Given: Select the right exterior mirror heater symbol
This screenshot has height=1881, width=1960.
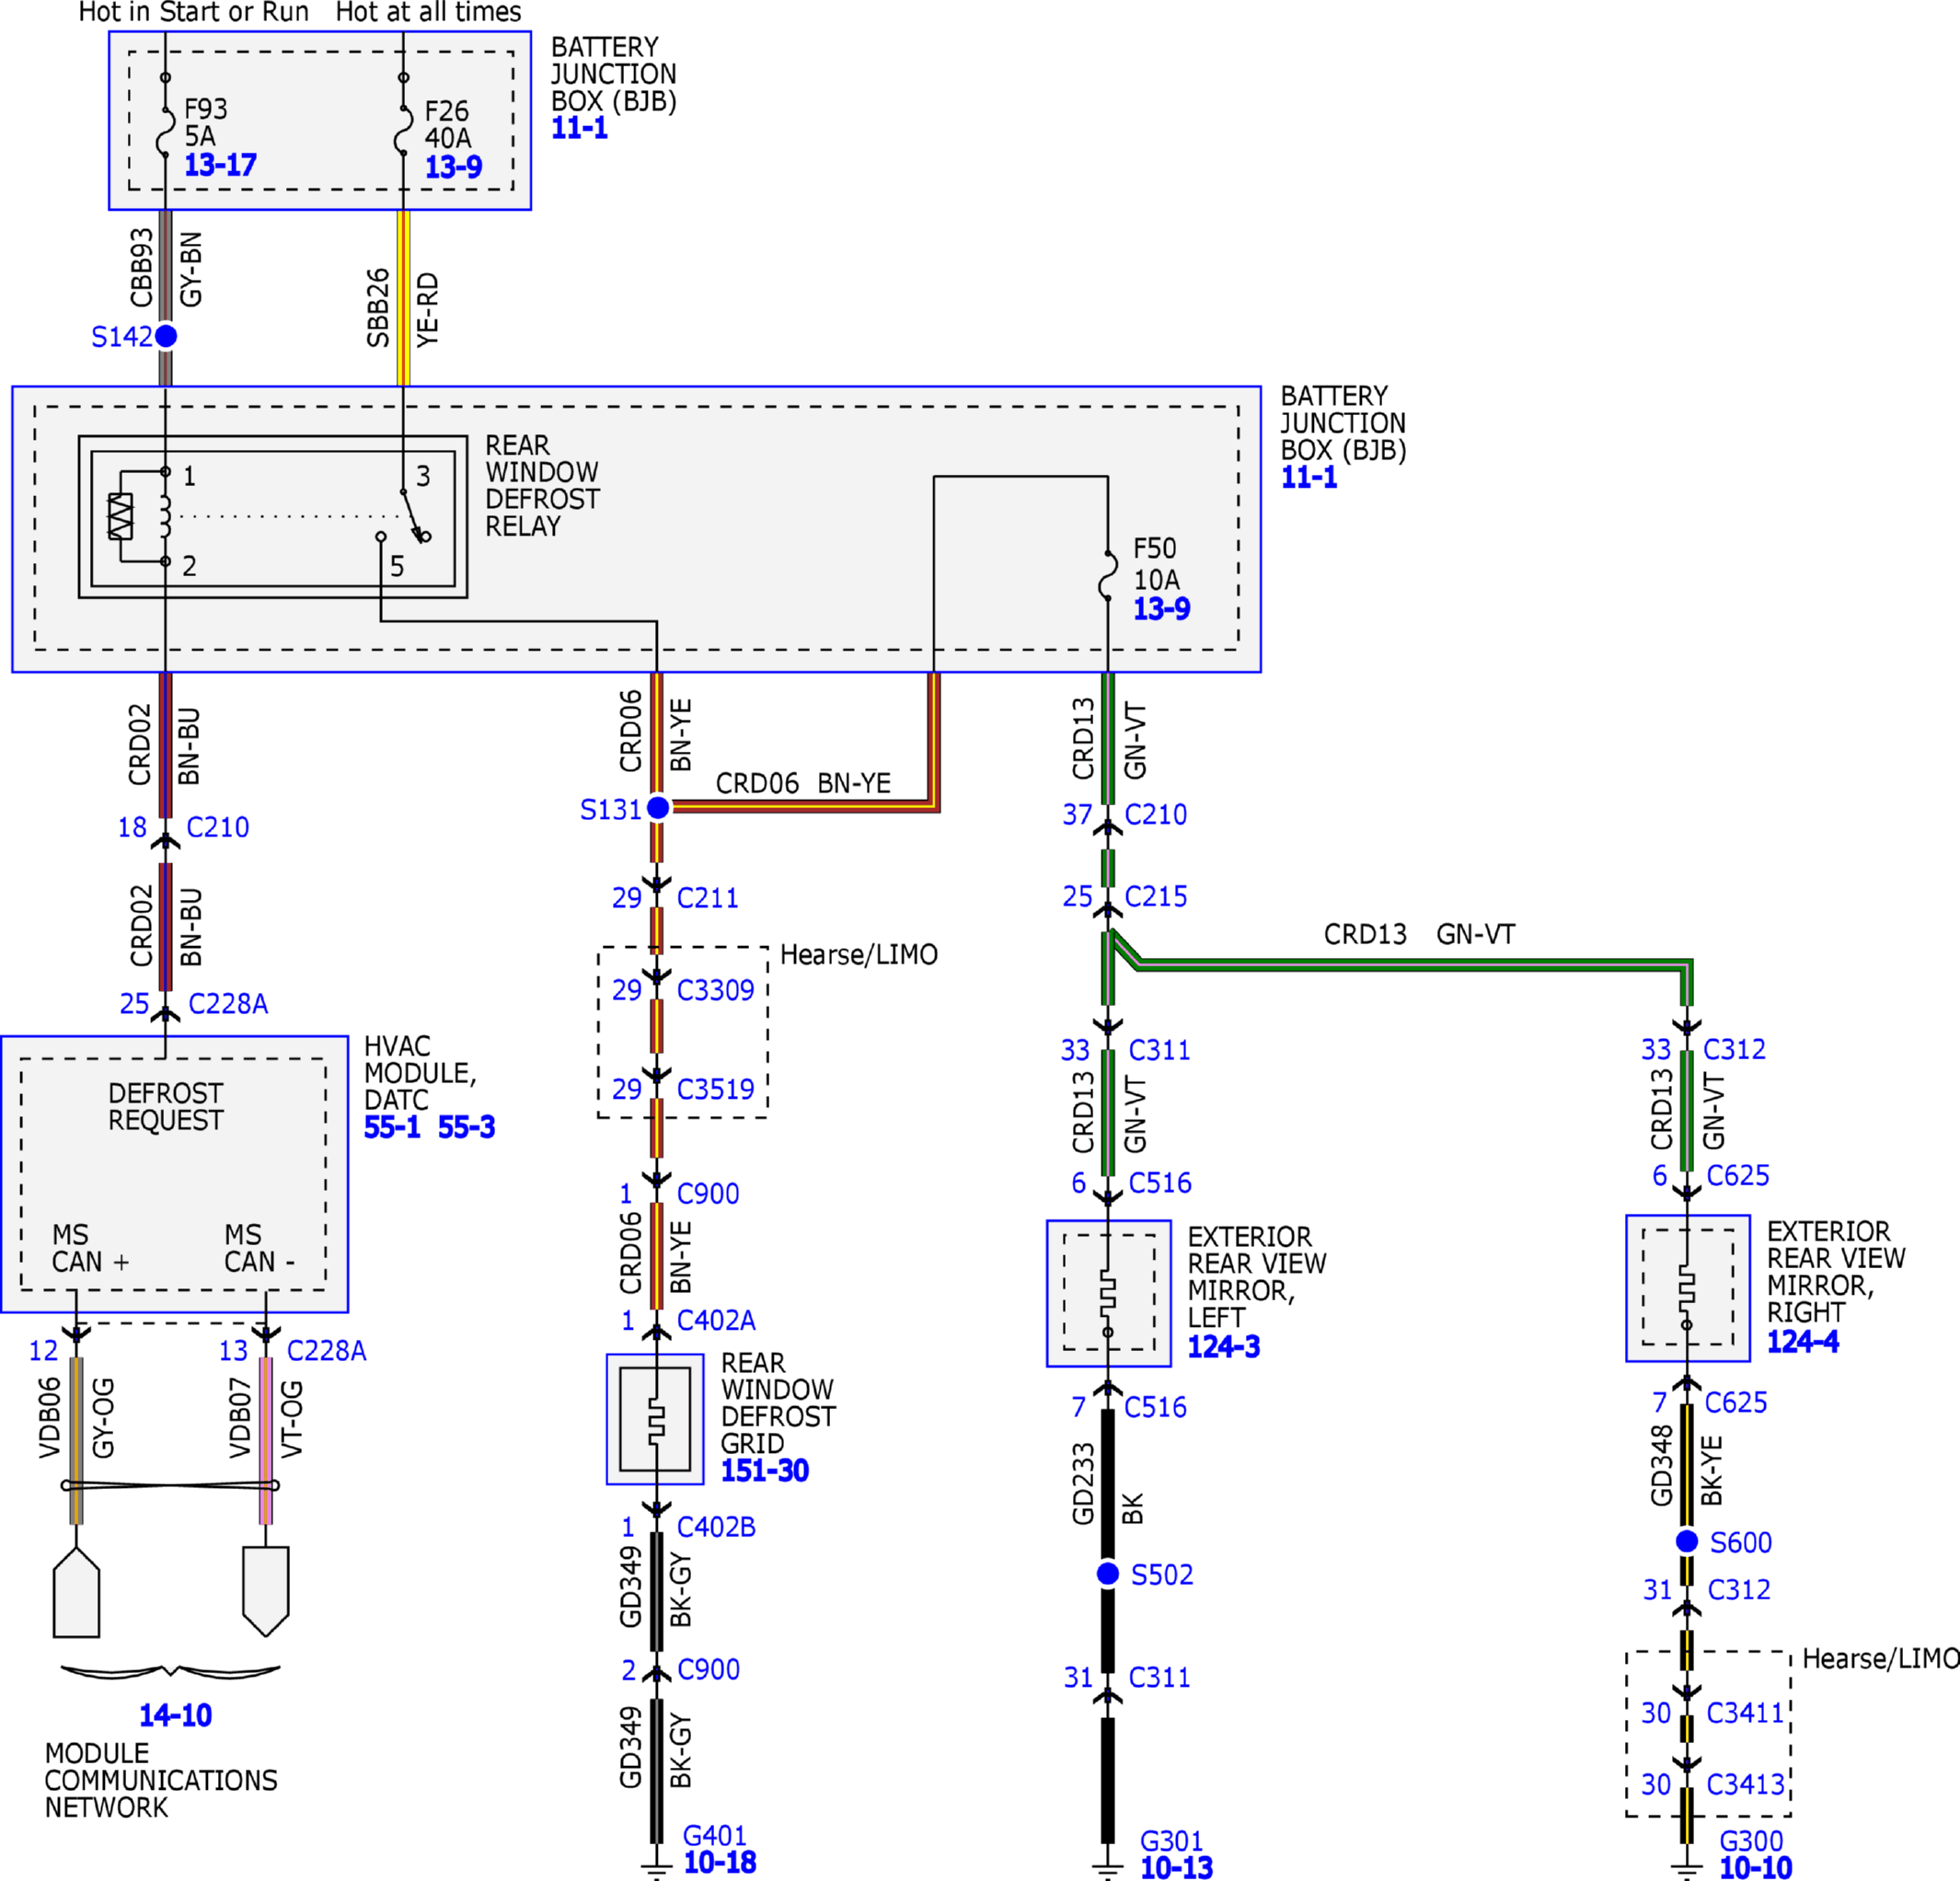Looking at the screenshot, I should (1687, 1290).
